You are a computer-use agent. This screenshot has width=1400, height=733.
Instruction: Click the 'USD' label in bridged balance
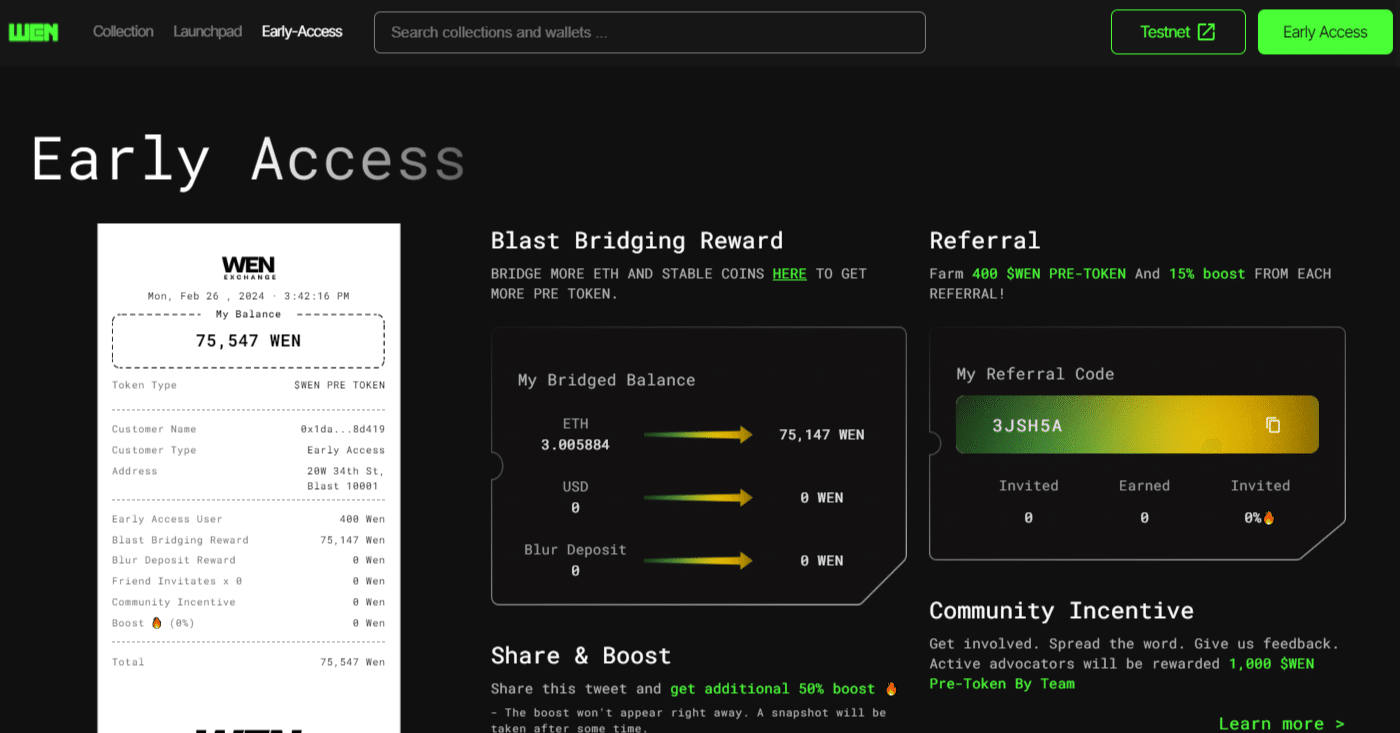pyautogui.click(x=575, y=487)
